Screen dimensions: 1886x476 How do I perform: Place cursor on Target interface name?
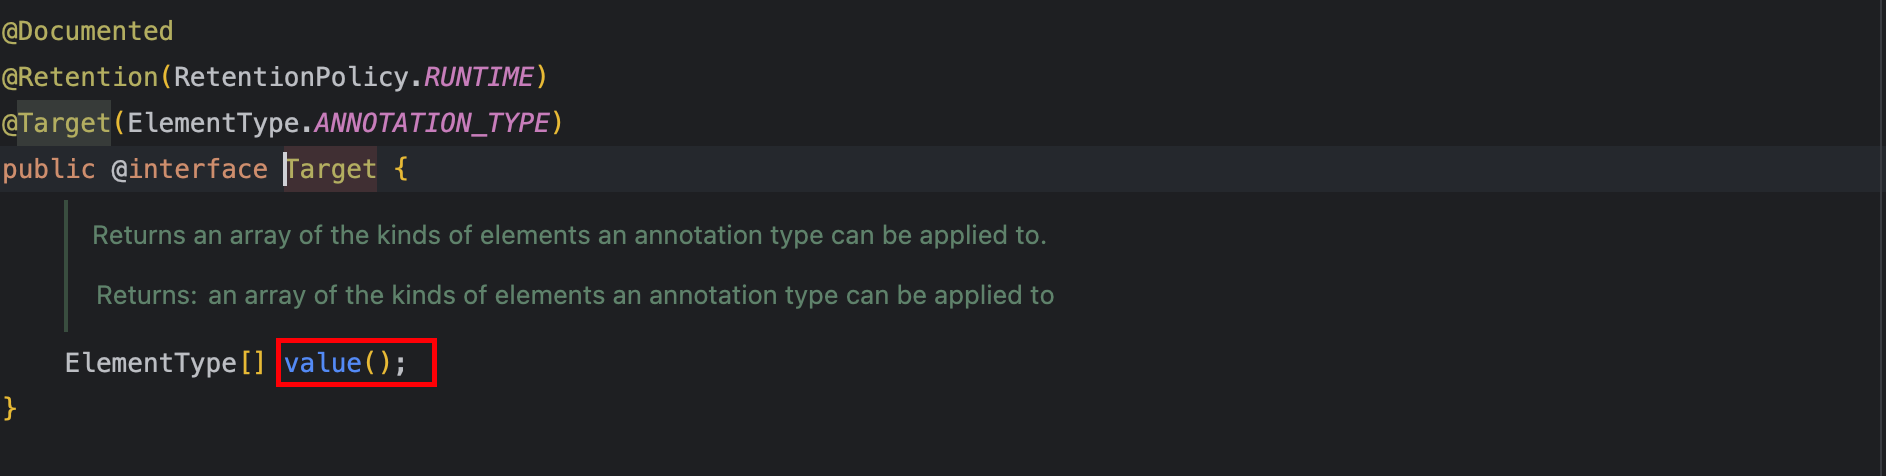click(332, 169)
